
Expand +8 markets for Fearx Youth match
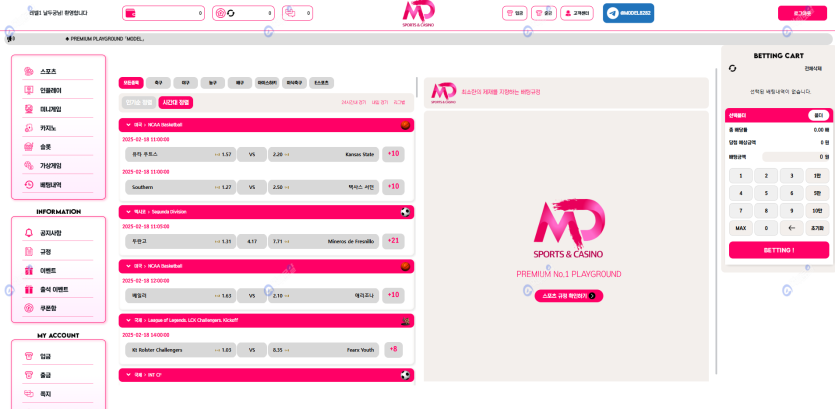[394, 350]
